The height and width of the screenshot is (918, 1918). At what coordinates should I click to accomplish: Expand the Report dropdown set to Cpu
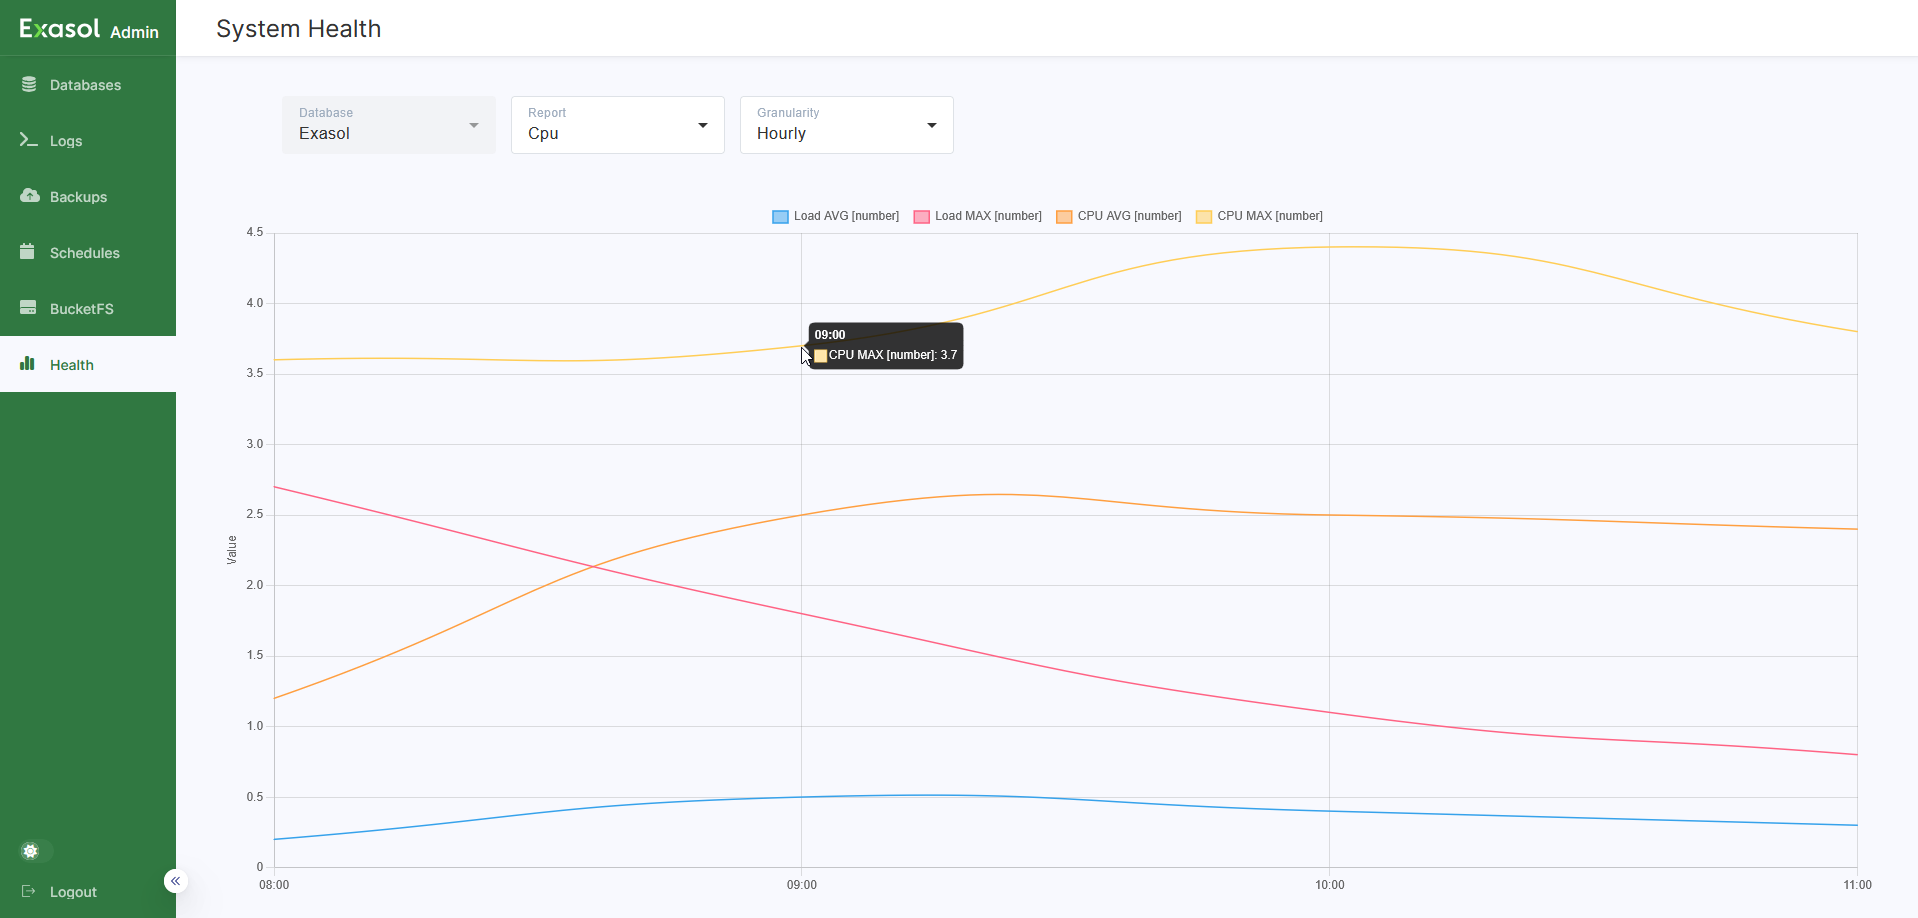coord(617,125)
